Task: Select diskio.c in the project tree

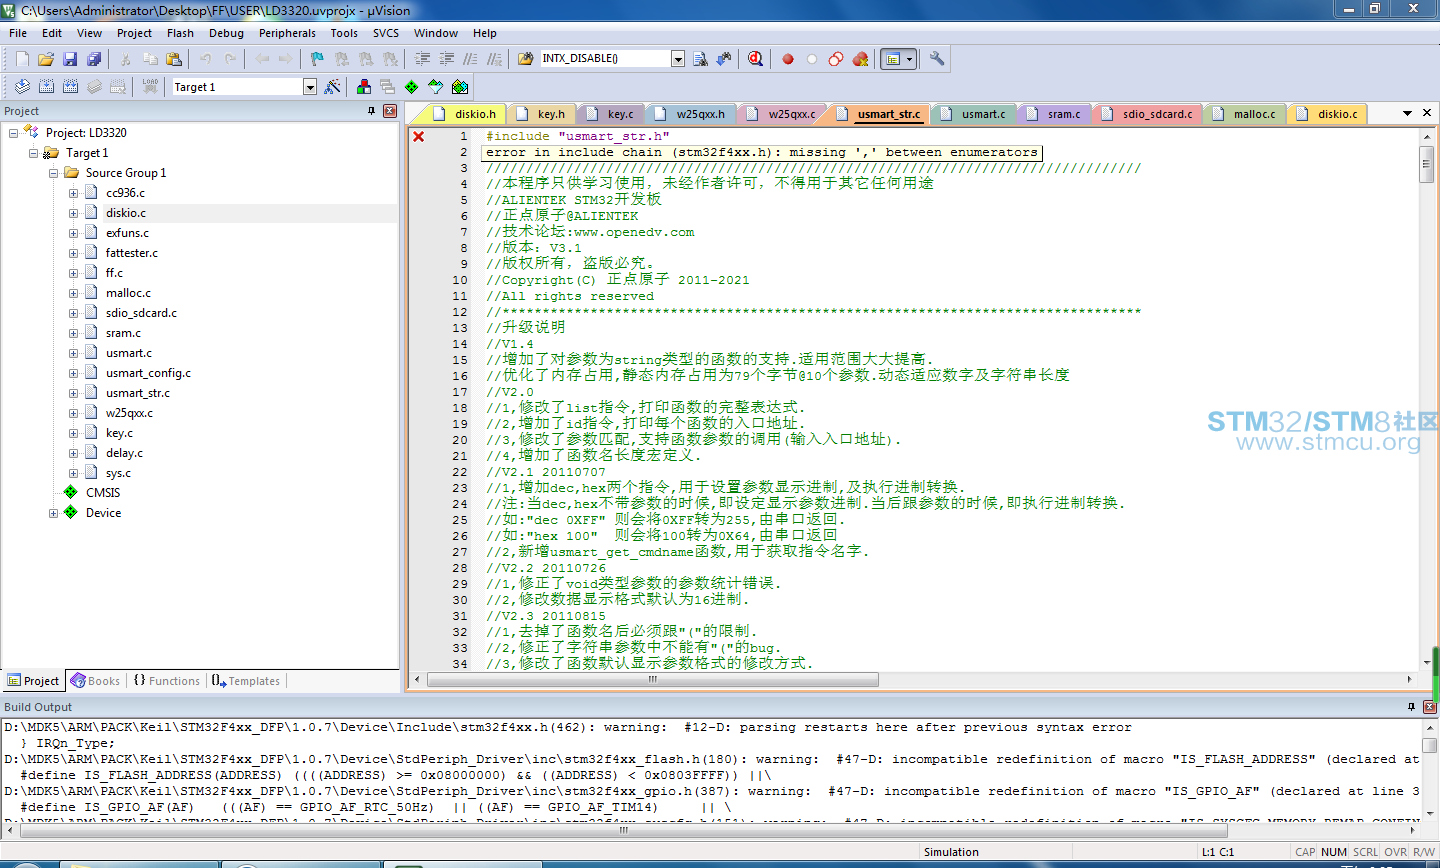Action: [126, 213]
